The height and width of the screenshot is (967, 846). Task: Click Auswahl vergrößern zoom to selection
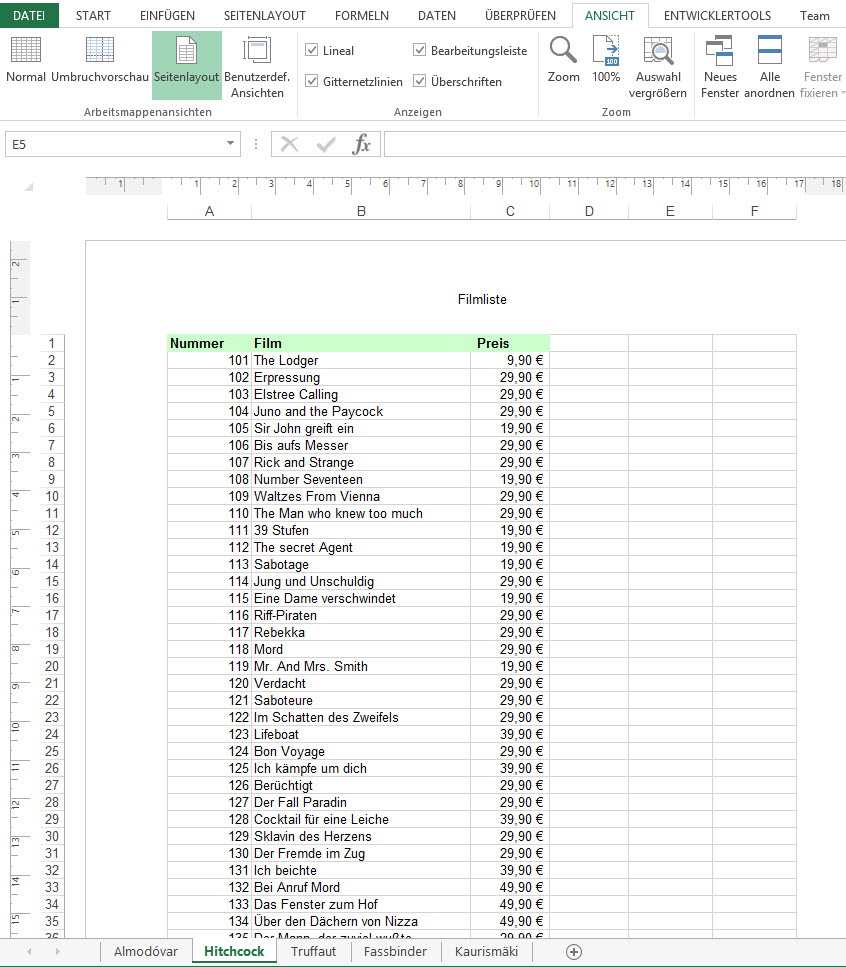click(658, 66)
